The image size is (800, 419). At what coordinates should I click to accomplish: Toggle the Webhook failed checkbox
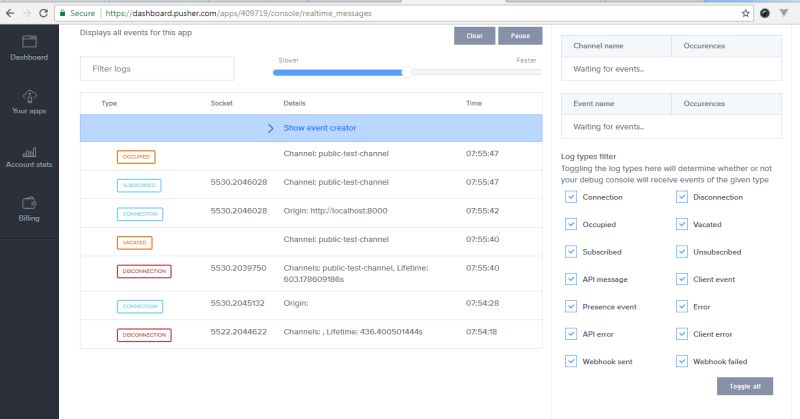point(682,361)
